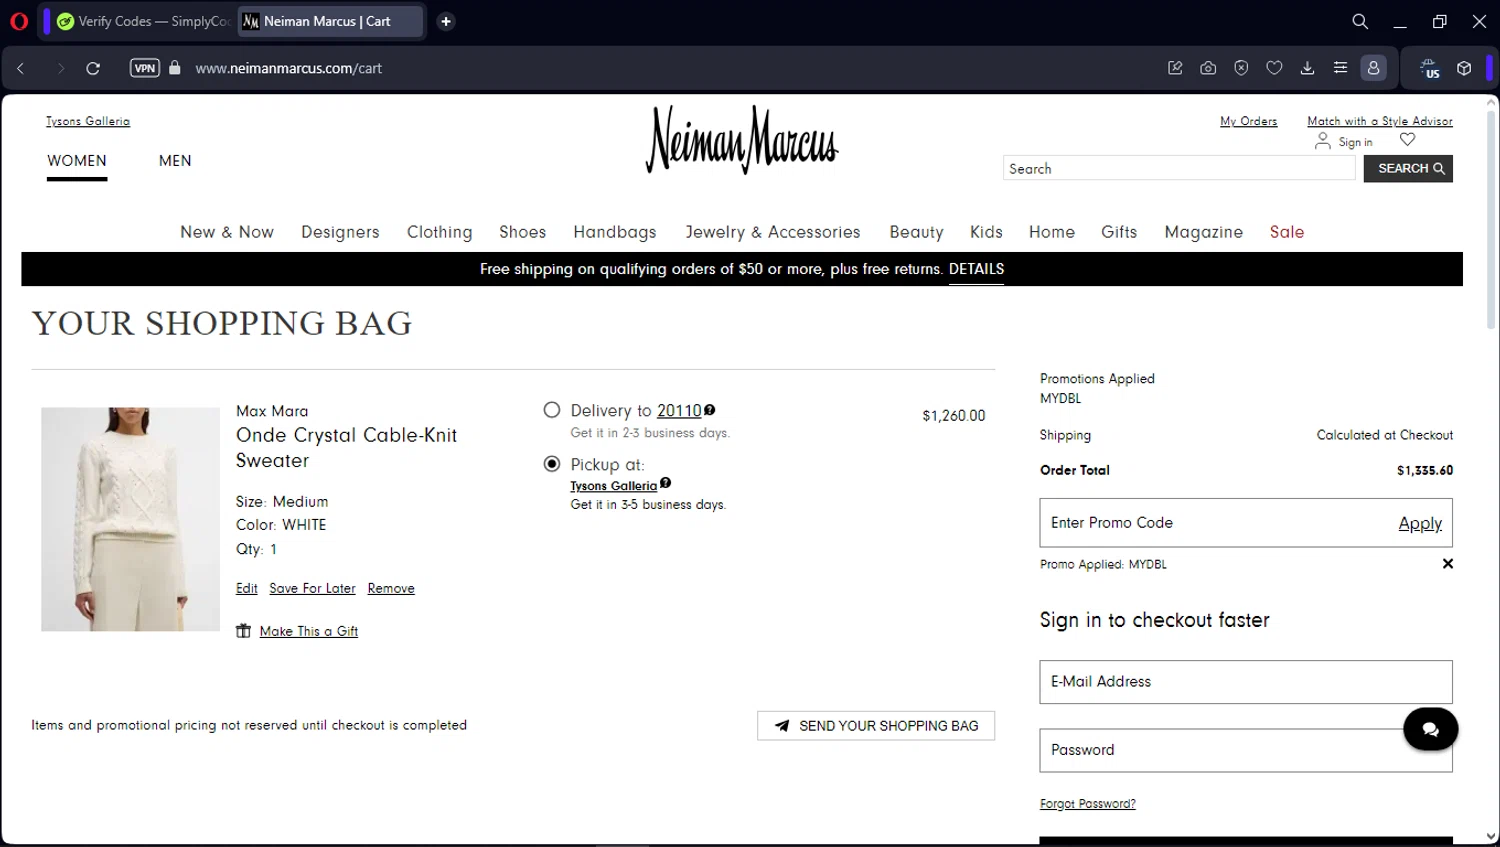
Task: Select the WOMEN section tab
Action: pos(77,161)
